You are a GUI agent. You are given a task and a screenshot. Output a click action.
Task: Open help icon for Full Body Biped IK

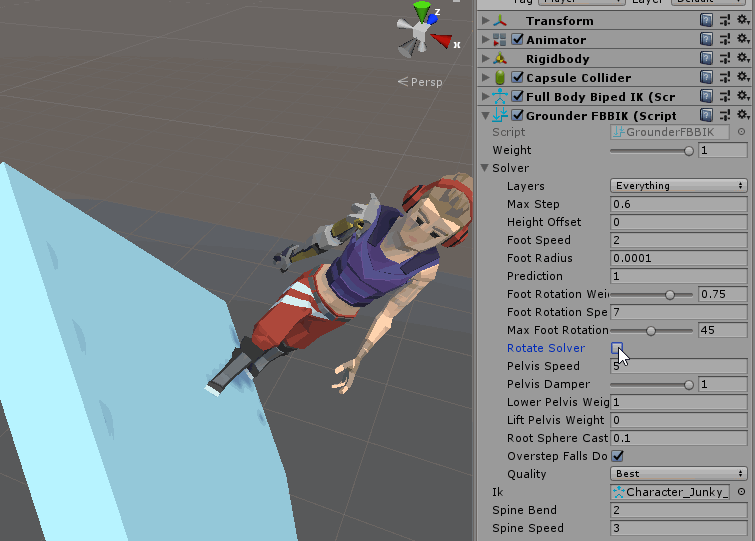[x=706, y=96]
